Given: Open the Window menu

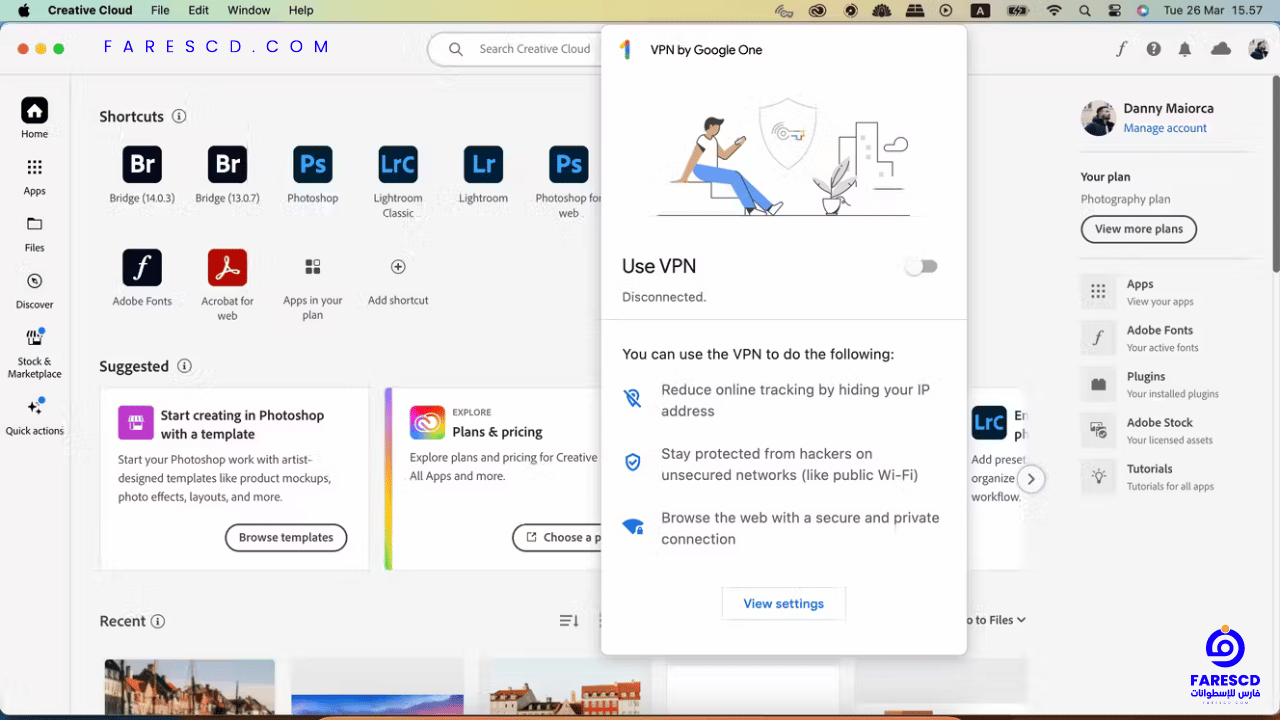Looking at the screenshot, I should (x=249, y=10).
